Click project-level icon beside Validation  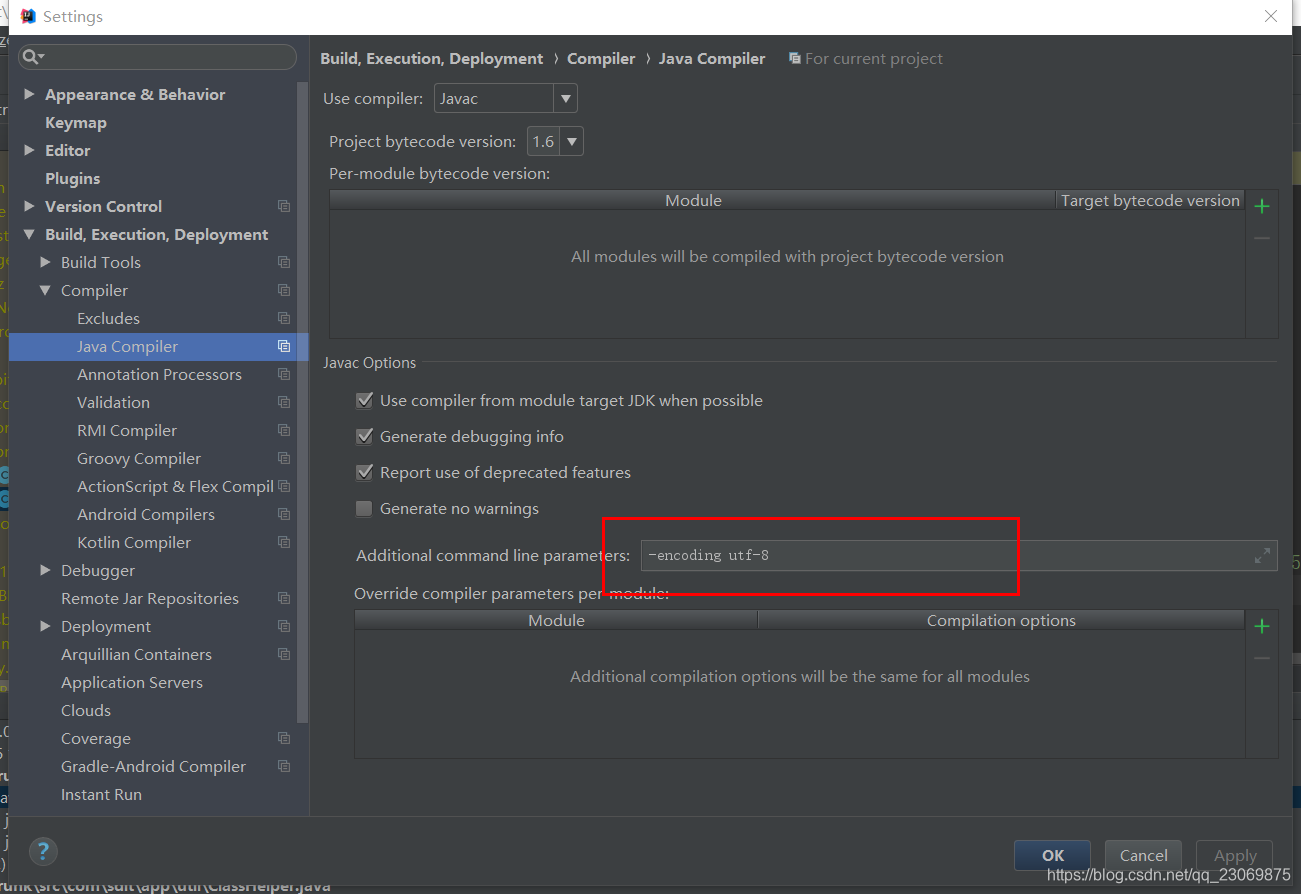[284, 402]
